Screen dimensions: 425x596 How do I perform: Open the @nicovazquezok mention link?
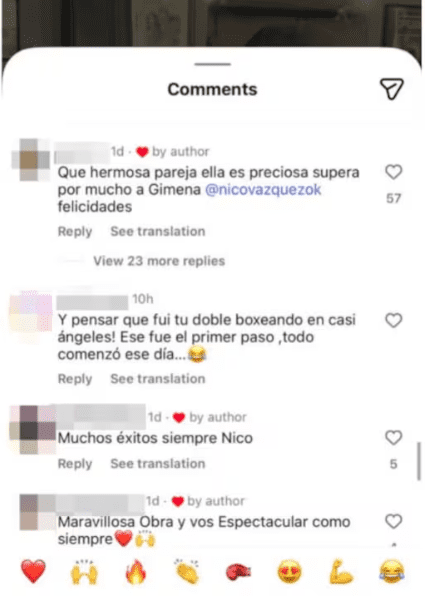[263, 189]
